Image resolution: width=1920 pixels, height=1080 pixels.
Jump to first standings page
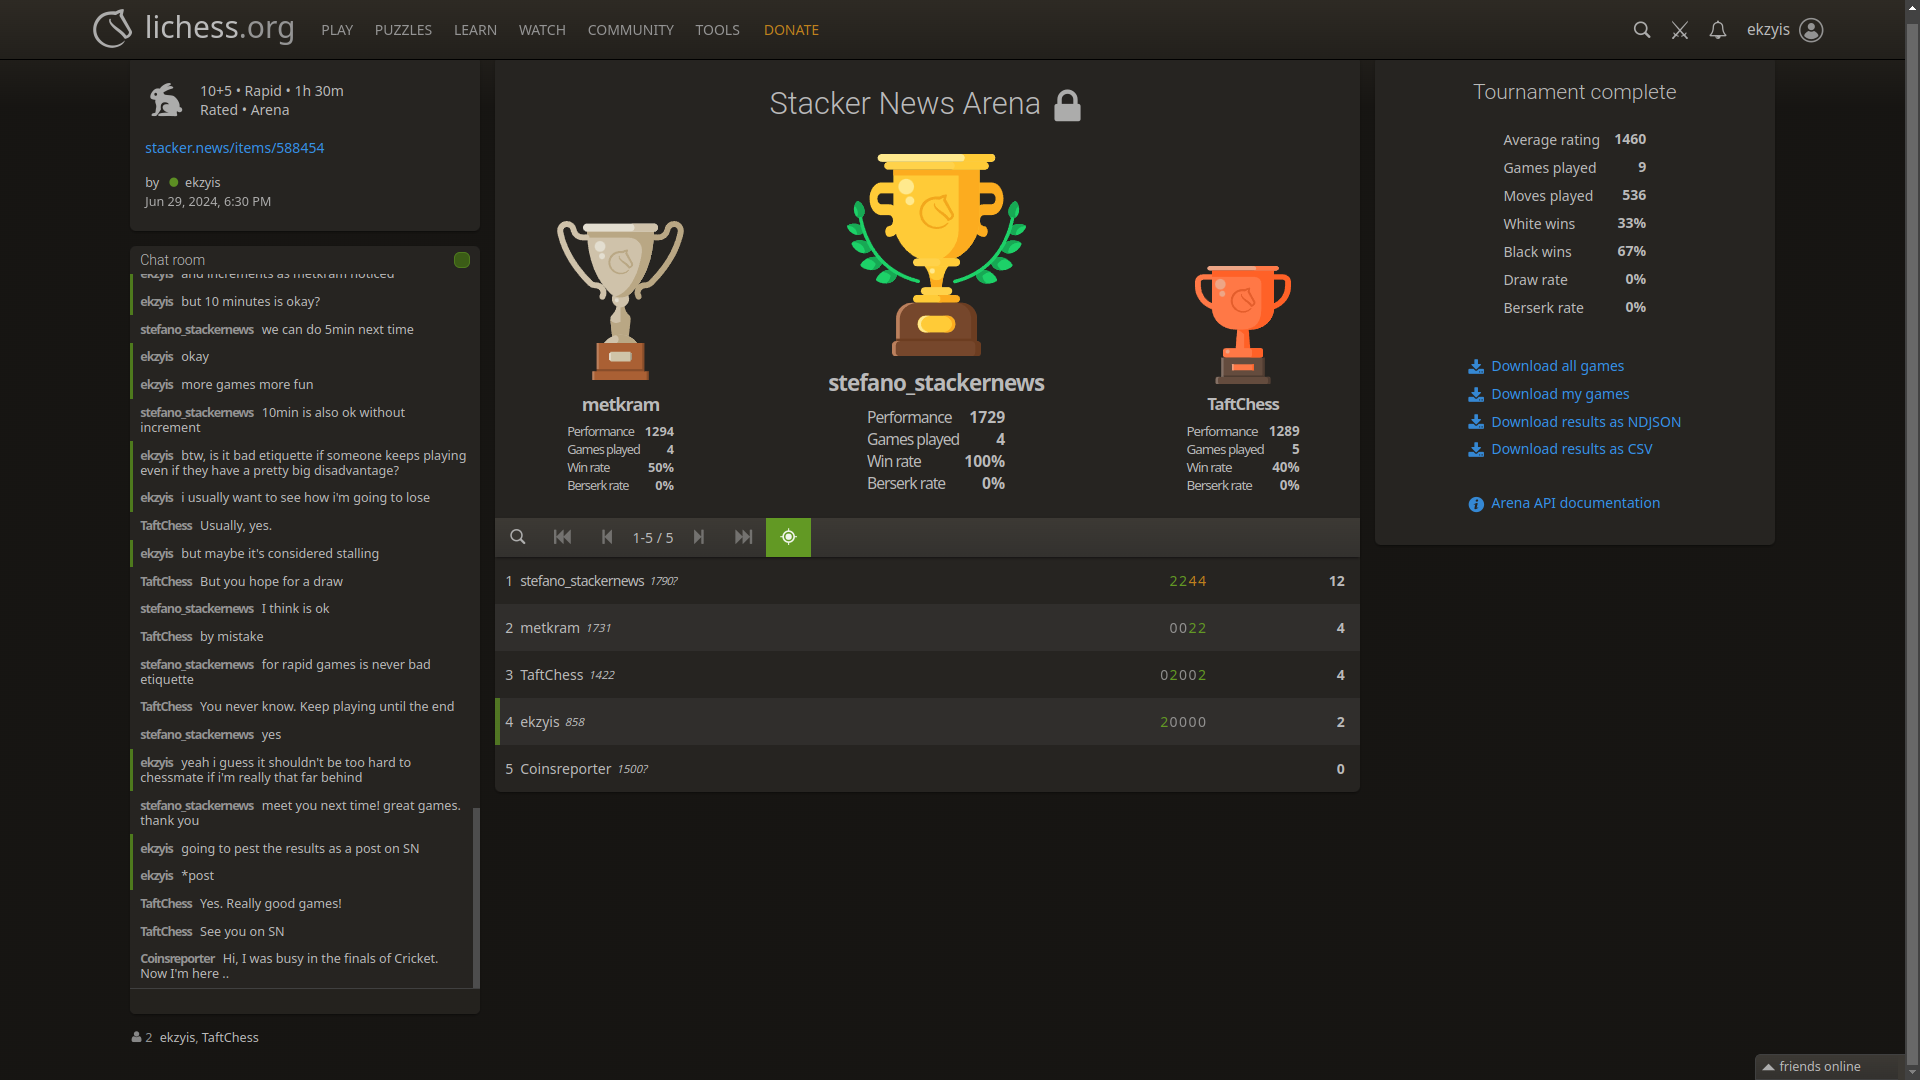pos(562,537)
